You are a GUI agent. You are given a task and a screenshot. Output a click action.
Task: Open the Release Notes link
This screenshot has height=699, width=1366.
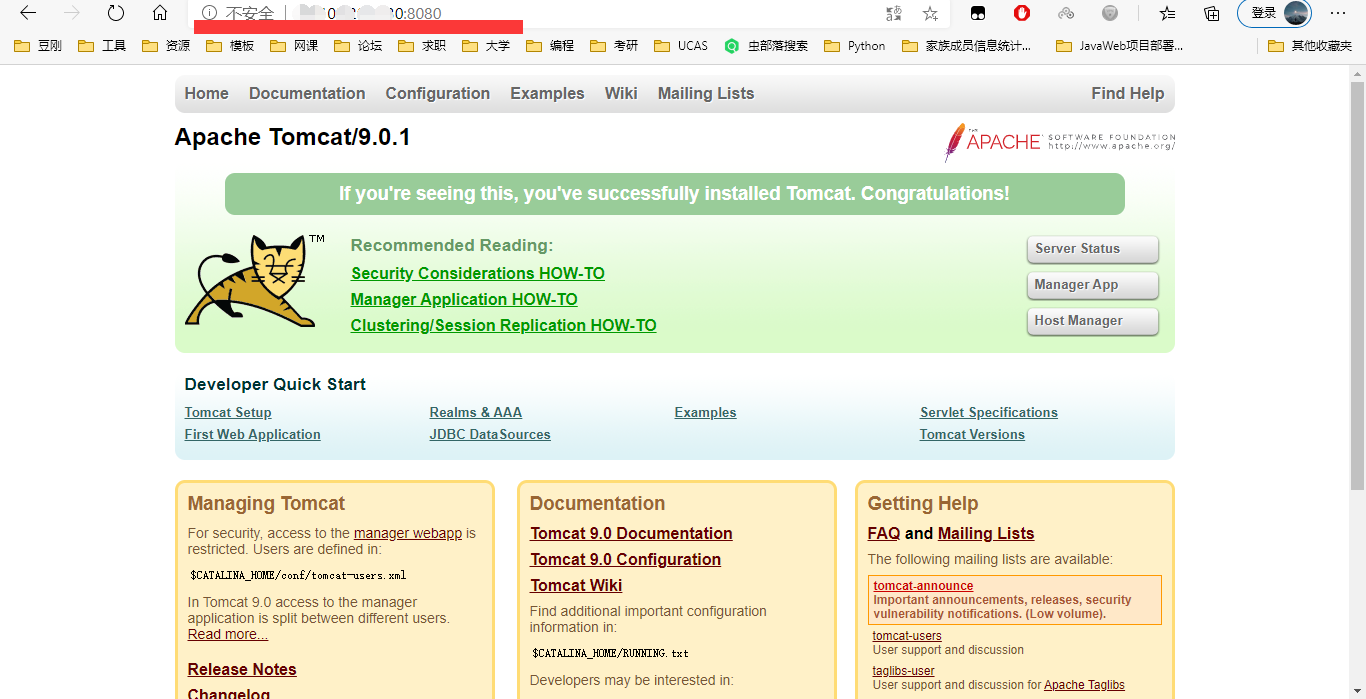point(242,669)
